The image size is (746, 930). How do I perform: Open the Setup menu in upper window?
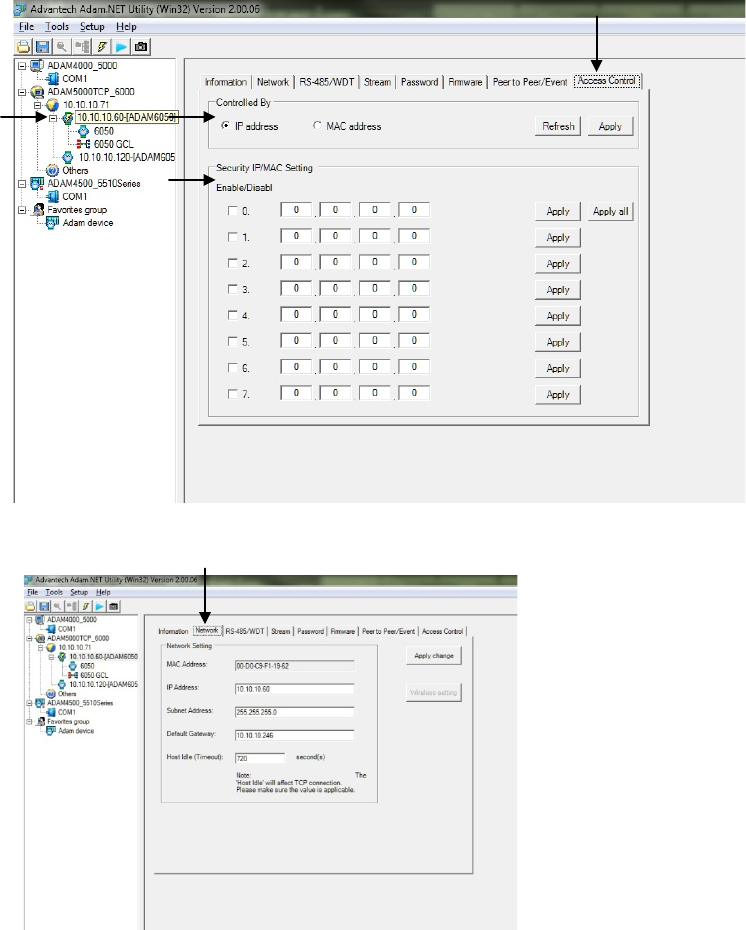[x=92, y=27]
